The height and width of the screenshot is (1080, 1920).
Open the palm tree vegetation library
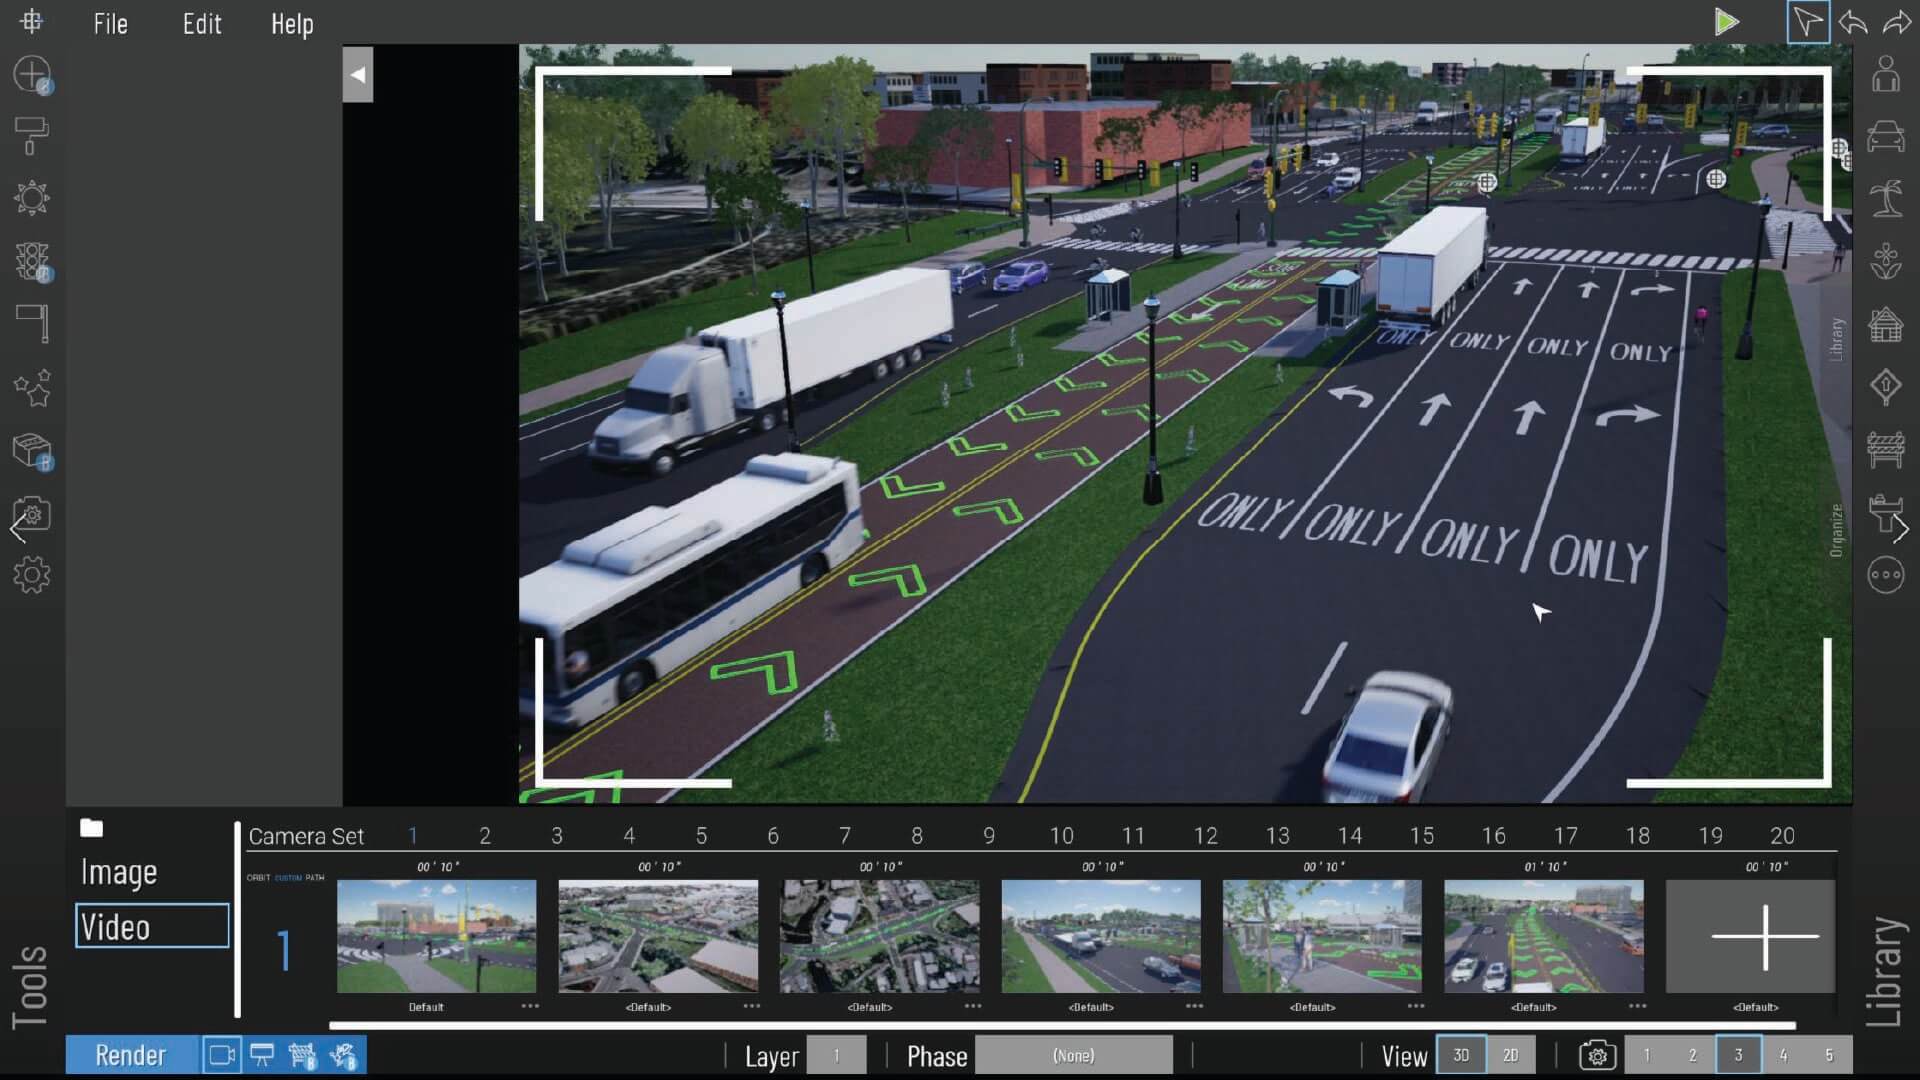click(x=1885, y=198)
